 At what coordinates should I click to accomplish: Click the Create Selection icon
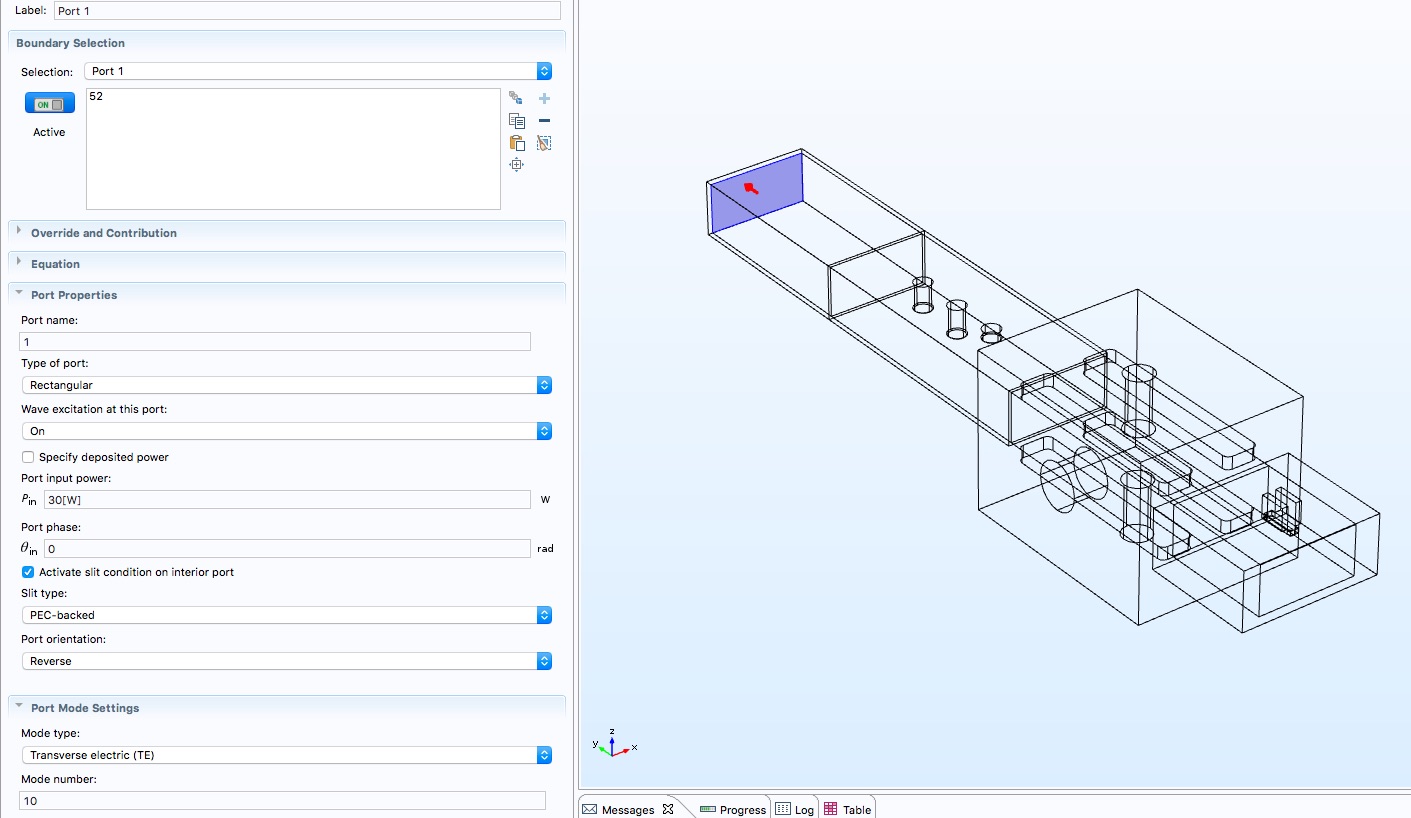(516, 98)
